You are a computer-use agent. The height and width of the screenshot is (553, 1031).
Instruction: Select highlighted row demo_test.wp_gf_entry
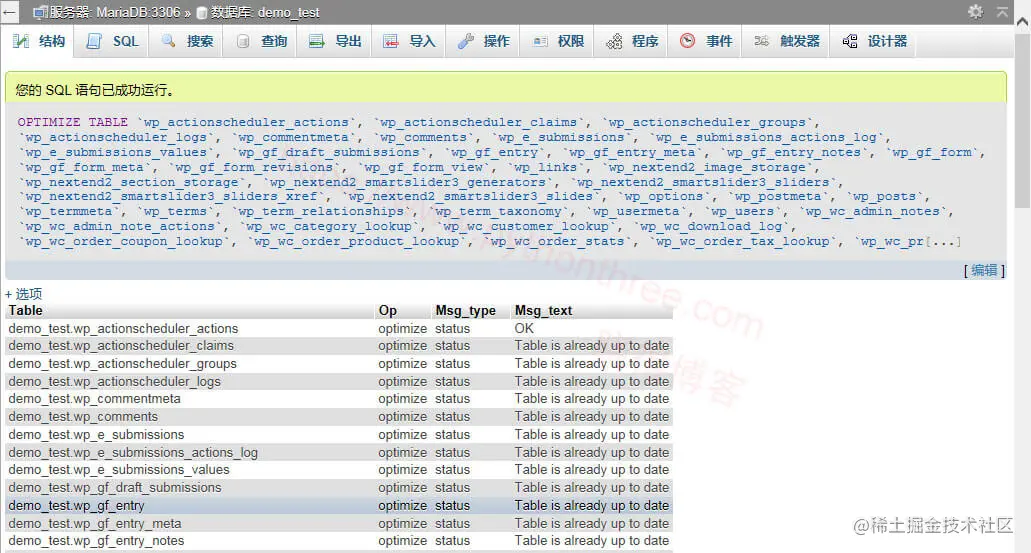339,506
